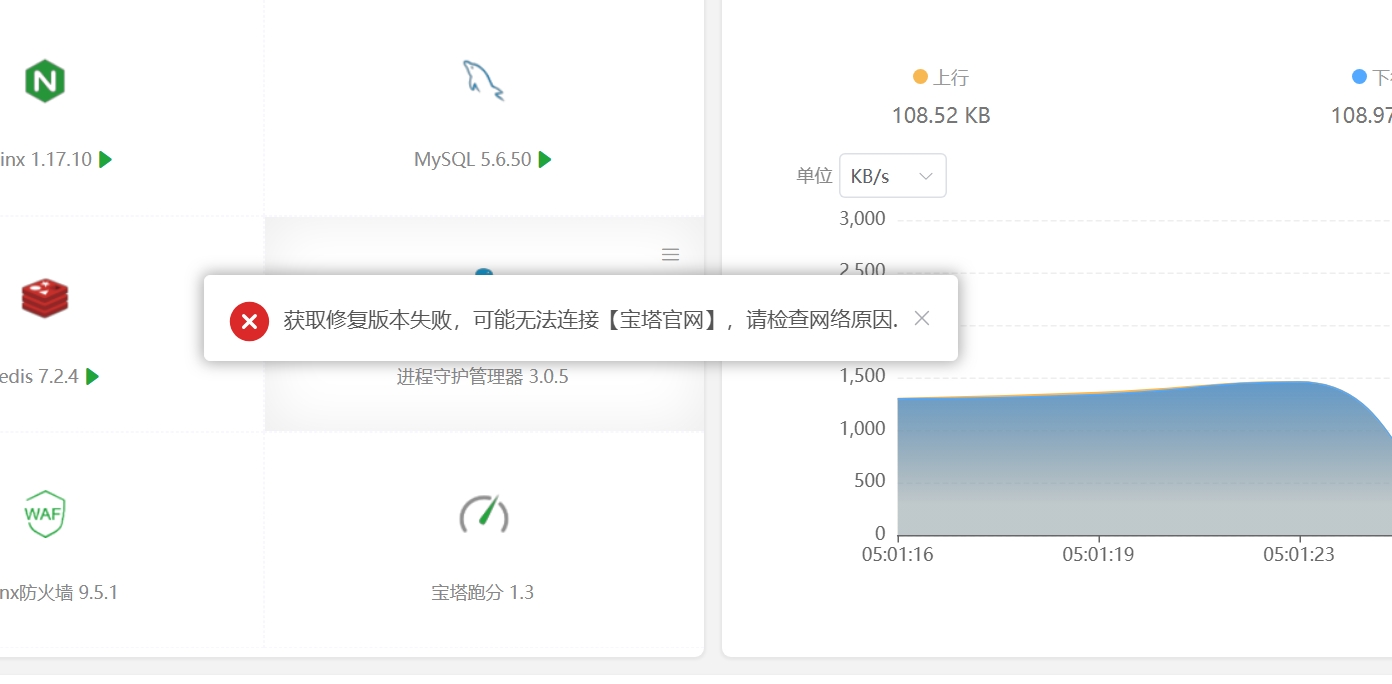Click the 500 y-axis label
1392x684 pixels.
tap(868, 480)
